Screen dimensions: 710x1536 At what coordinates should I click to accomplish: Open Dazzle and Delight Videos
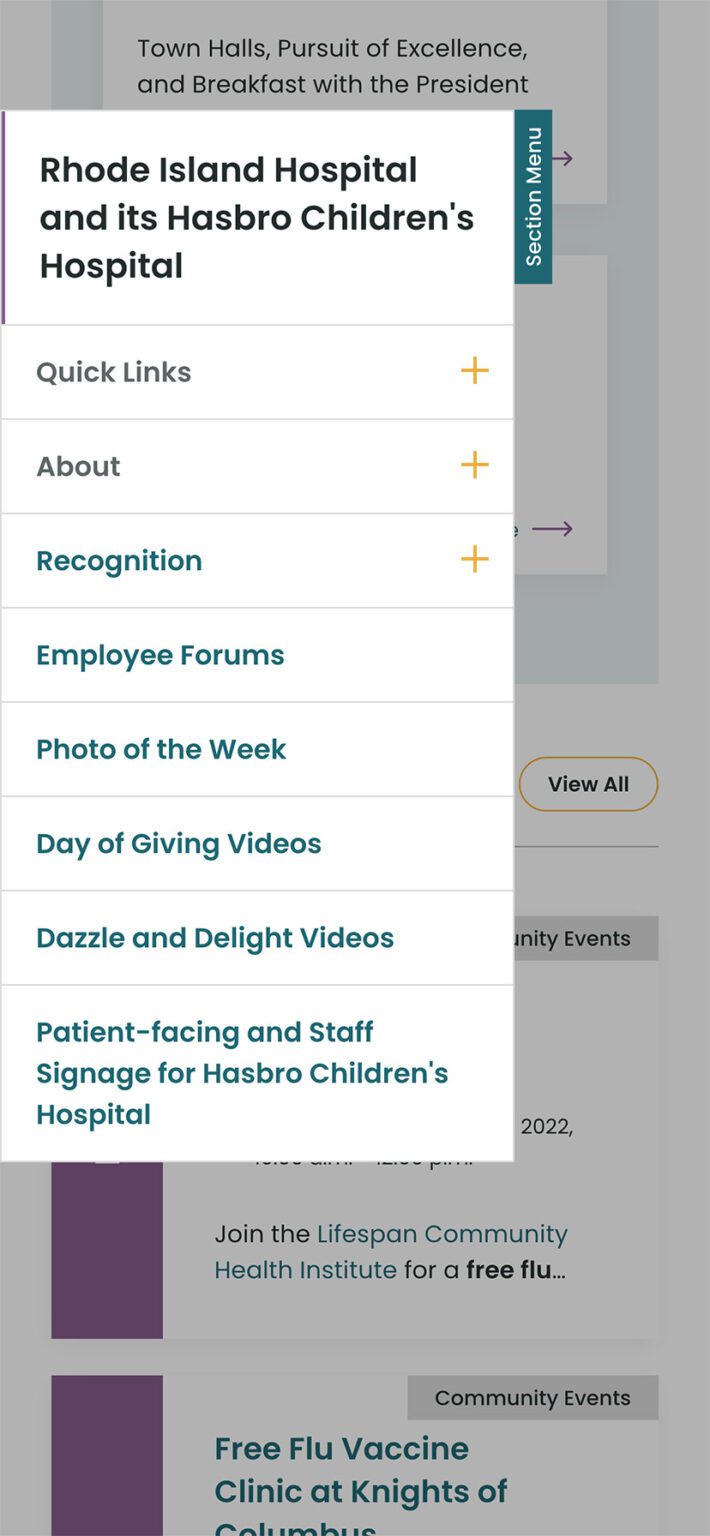[x=214, y=938]
